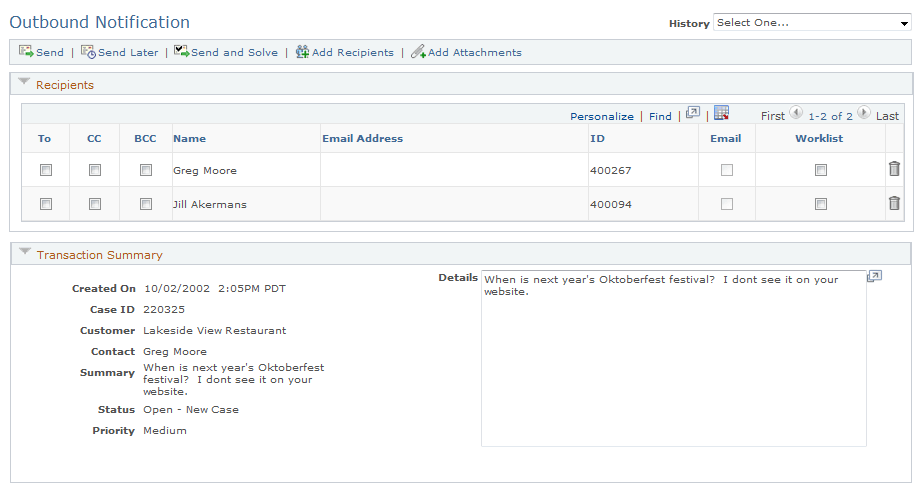Click the Send and Solve link
The image size is (921, 488).
(234, 52)
